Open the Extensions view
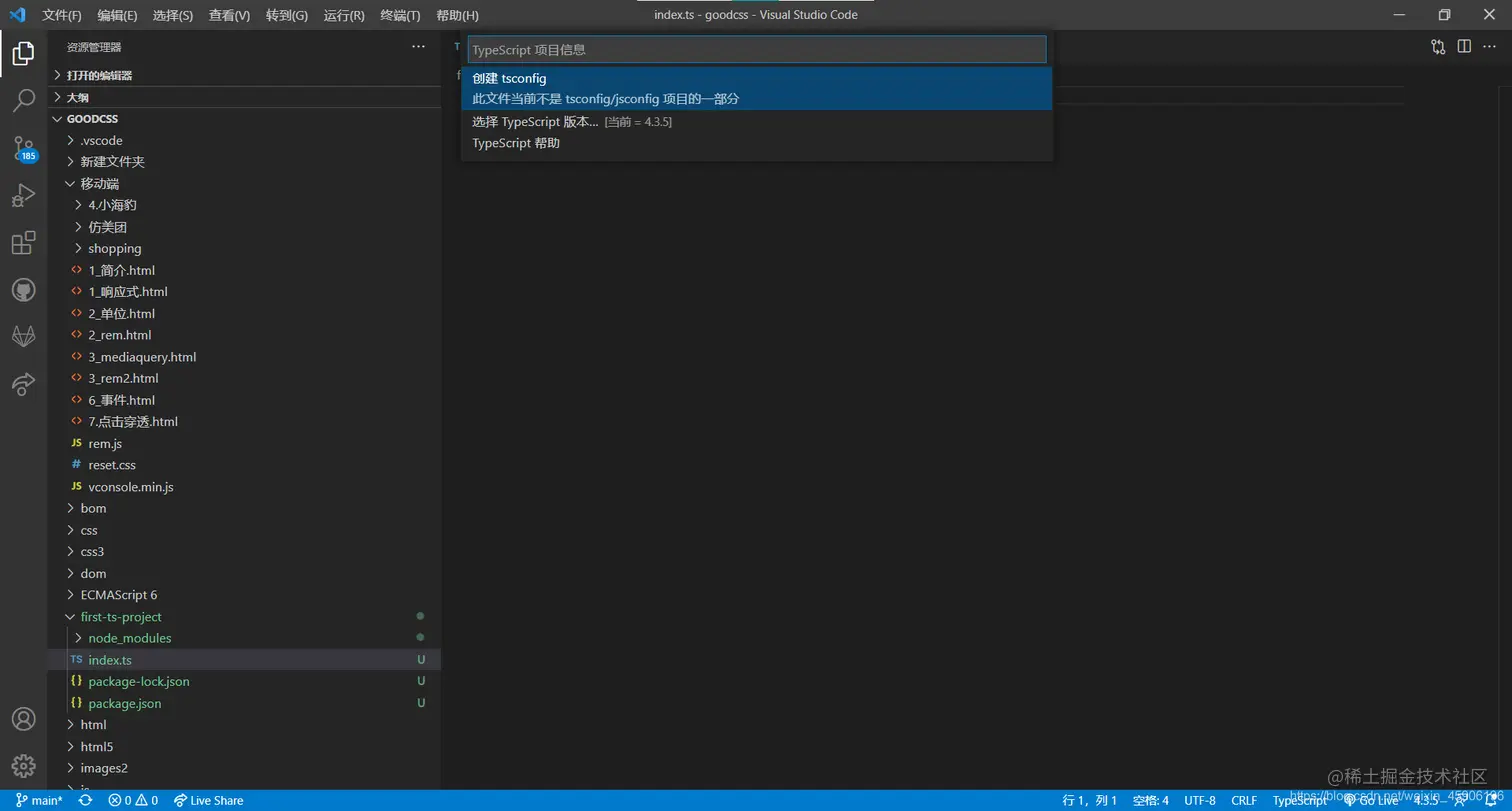1512x811 pixels. [23, 243]
